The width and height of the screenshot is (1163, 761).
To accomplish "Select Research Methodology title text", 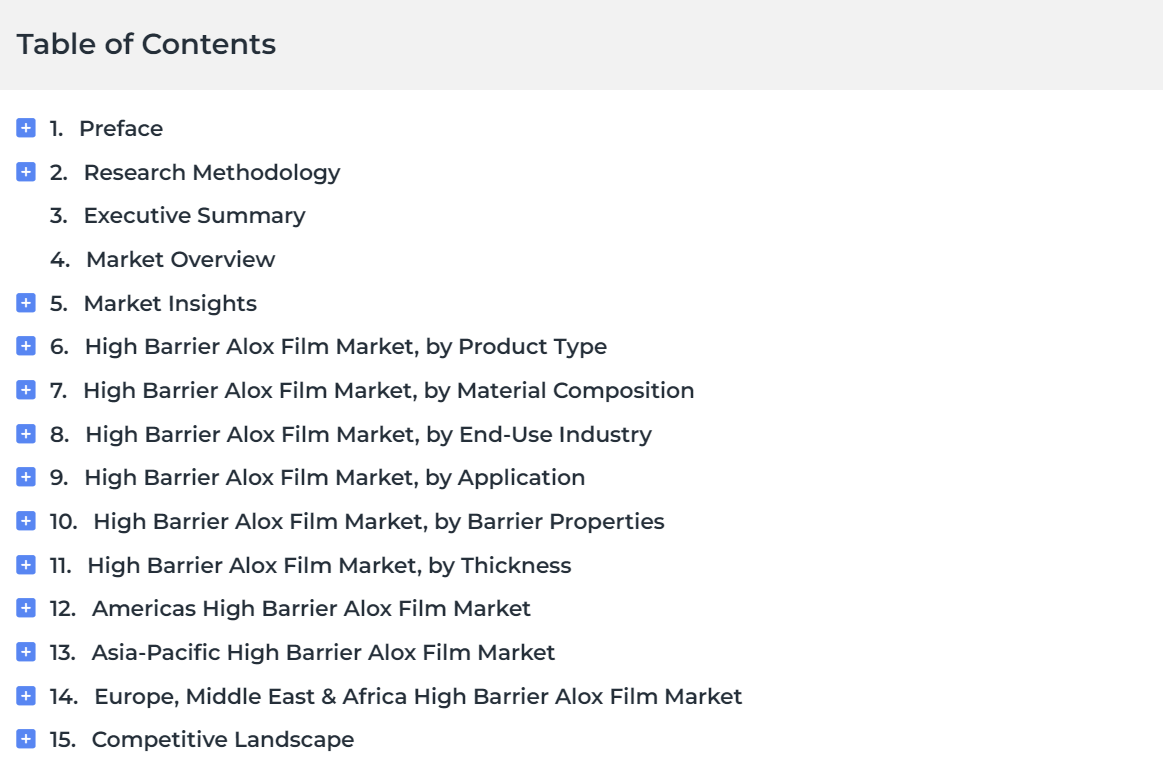I will click(211, 172).
